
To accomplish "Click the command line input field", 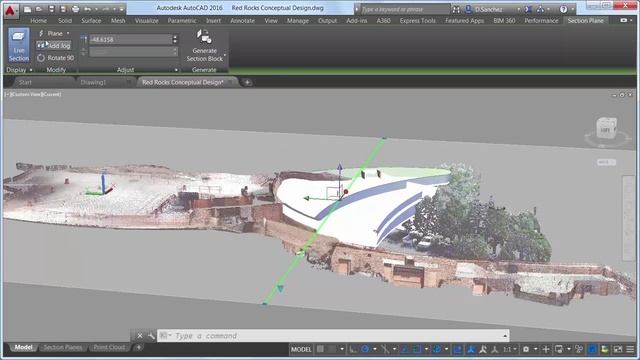I will point(333,336).
